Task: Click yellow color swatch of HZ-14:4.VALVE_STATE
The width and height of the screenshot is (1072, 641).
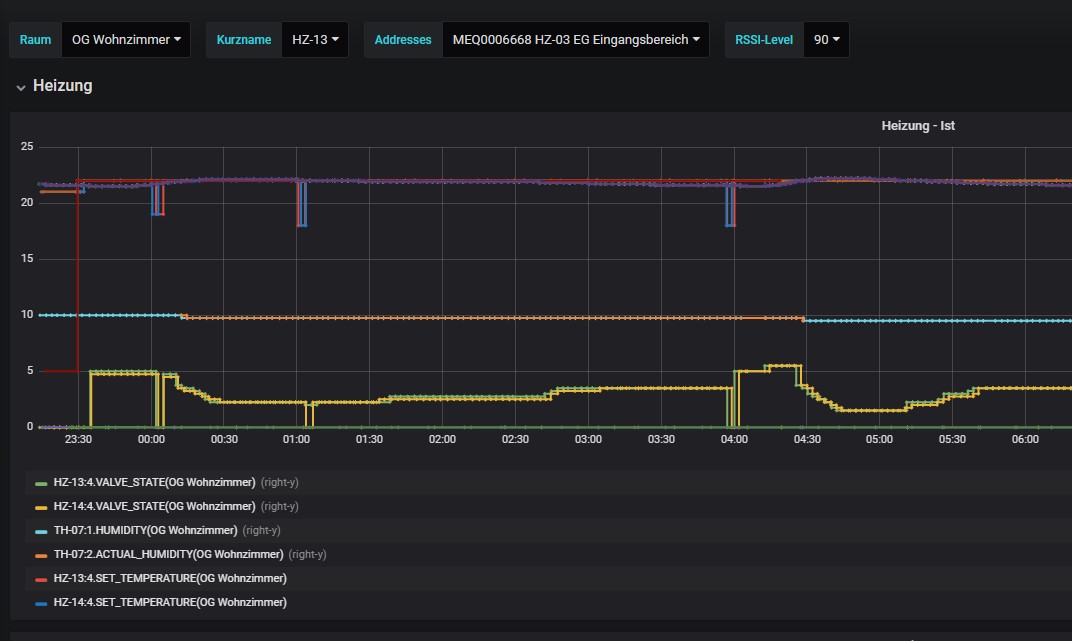Action: click(x=41, y=507)
